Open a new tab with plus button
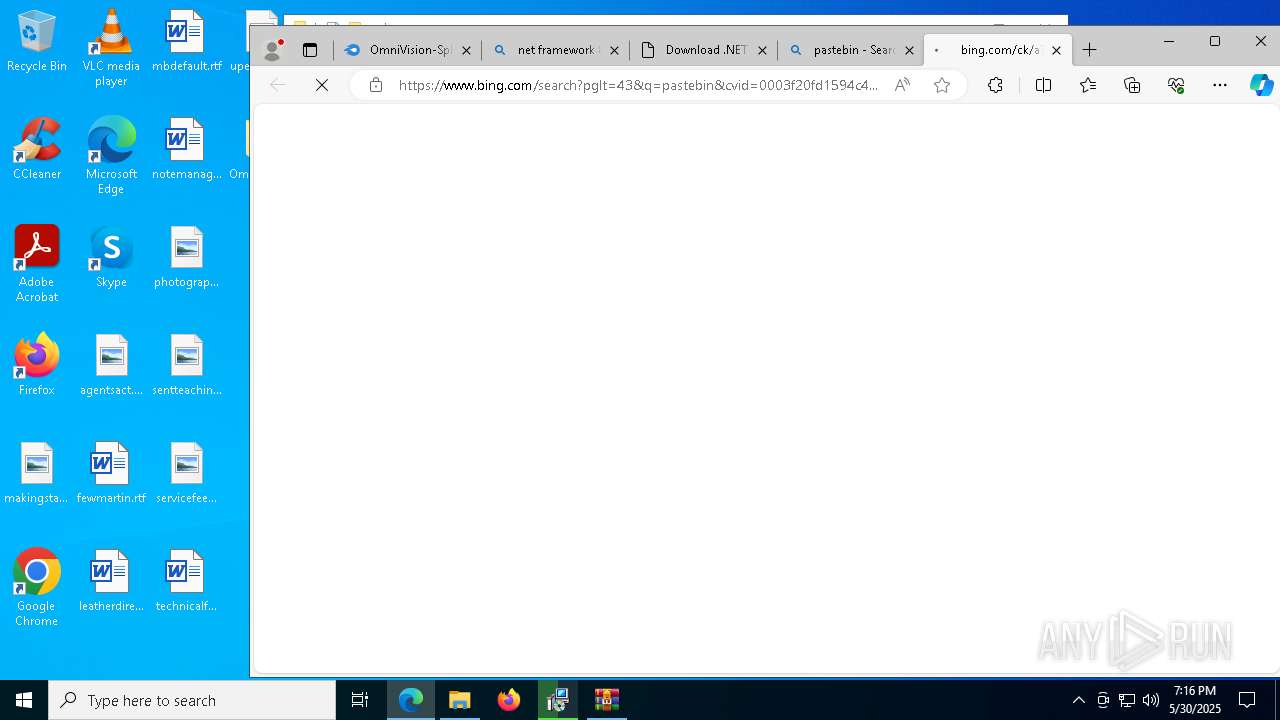Viewport: 1280px width, 720px height. (x=1090, y=50)
